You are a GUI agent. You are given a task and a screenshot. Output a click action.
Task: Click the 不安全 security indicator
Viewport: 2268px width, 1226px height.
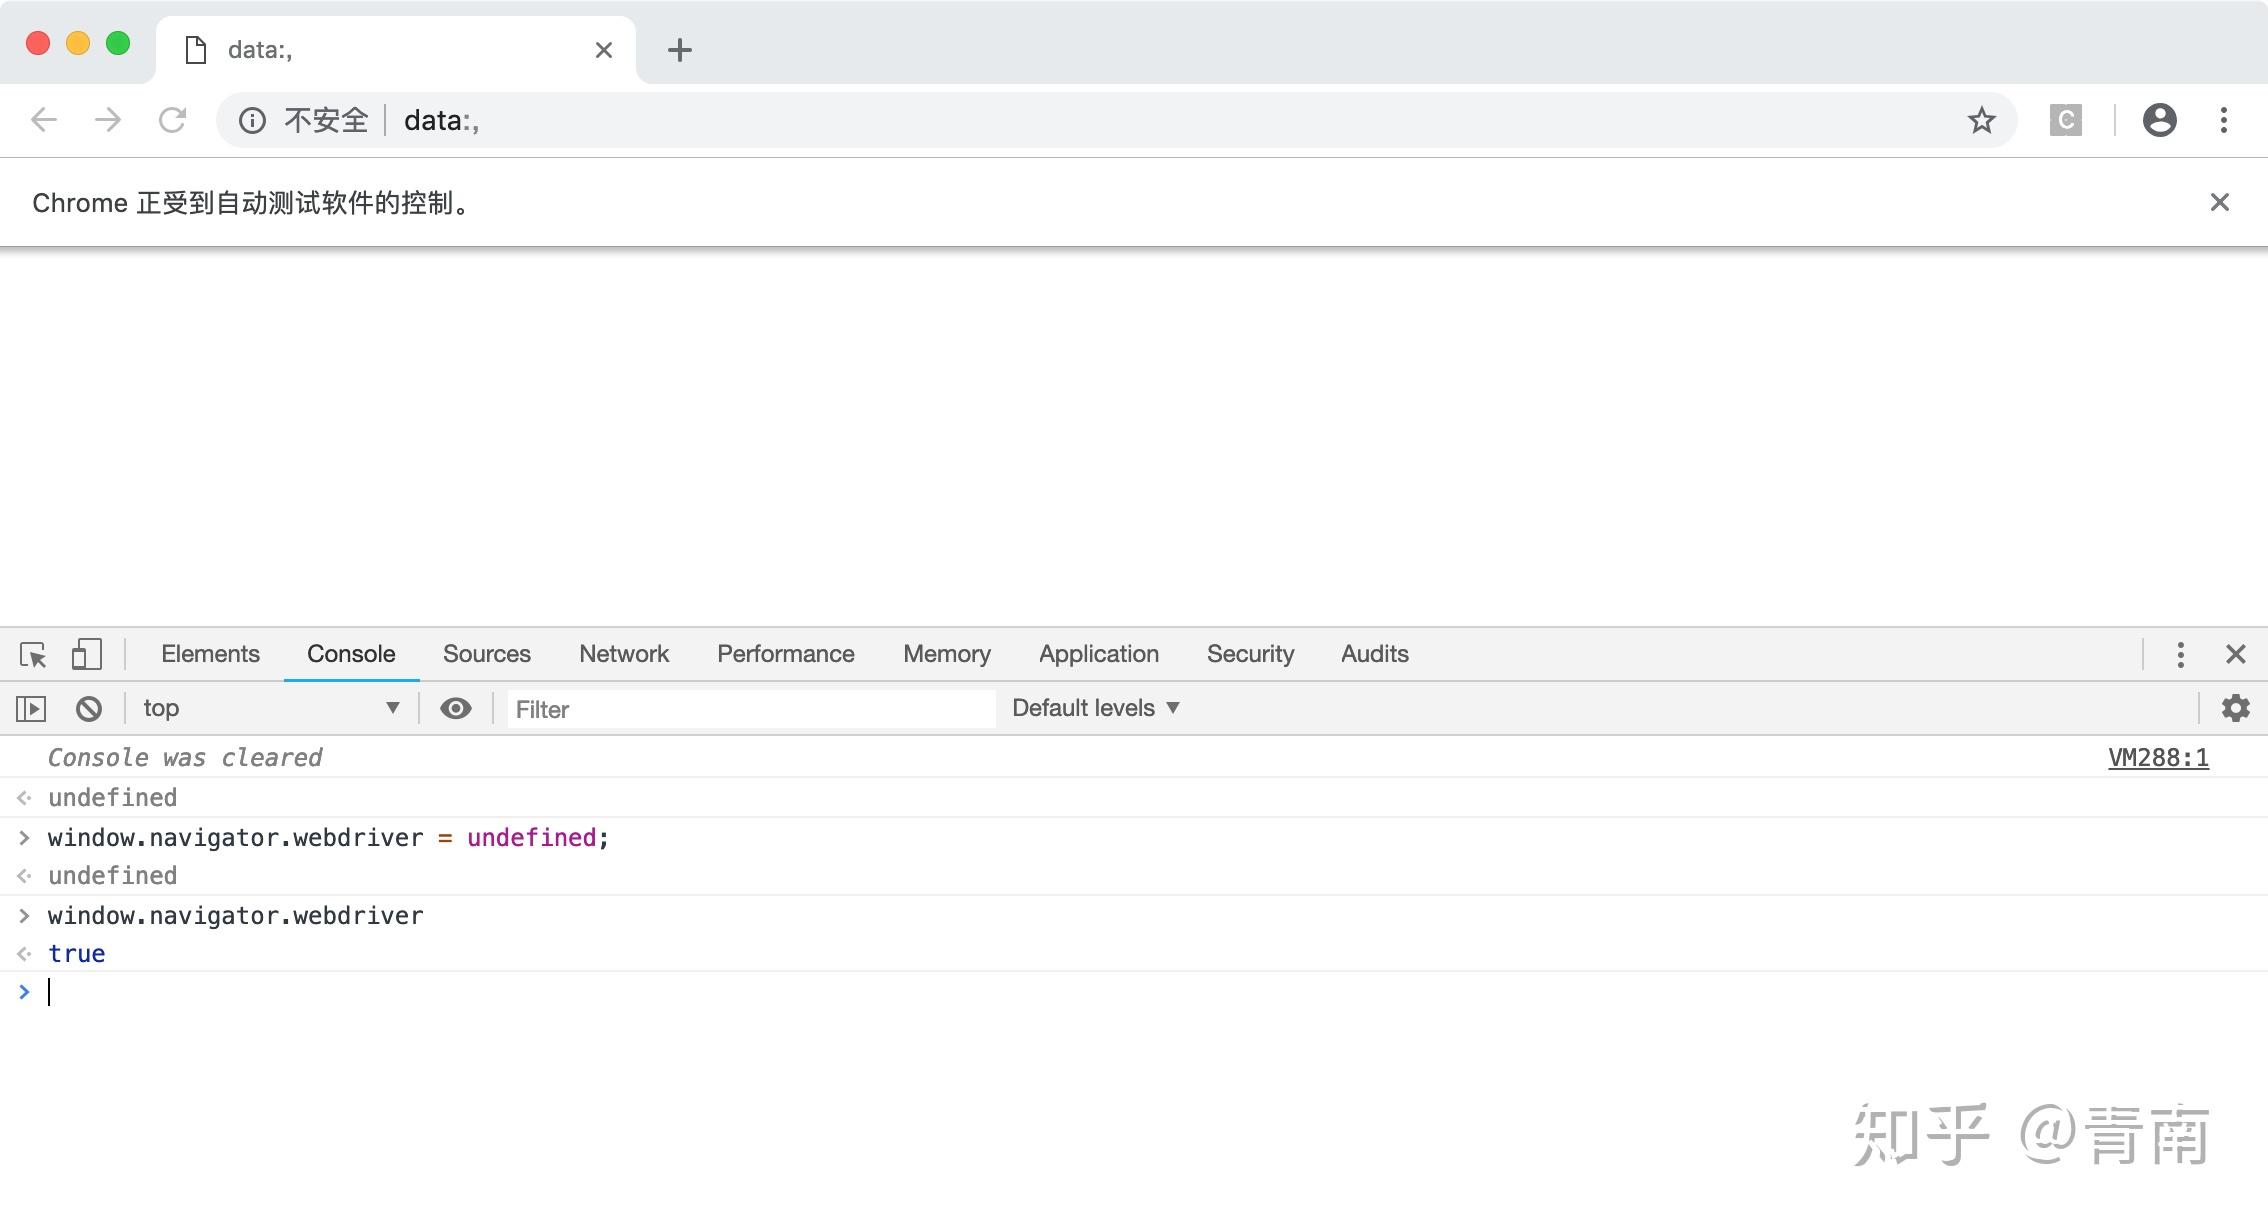[326, 120]
